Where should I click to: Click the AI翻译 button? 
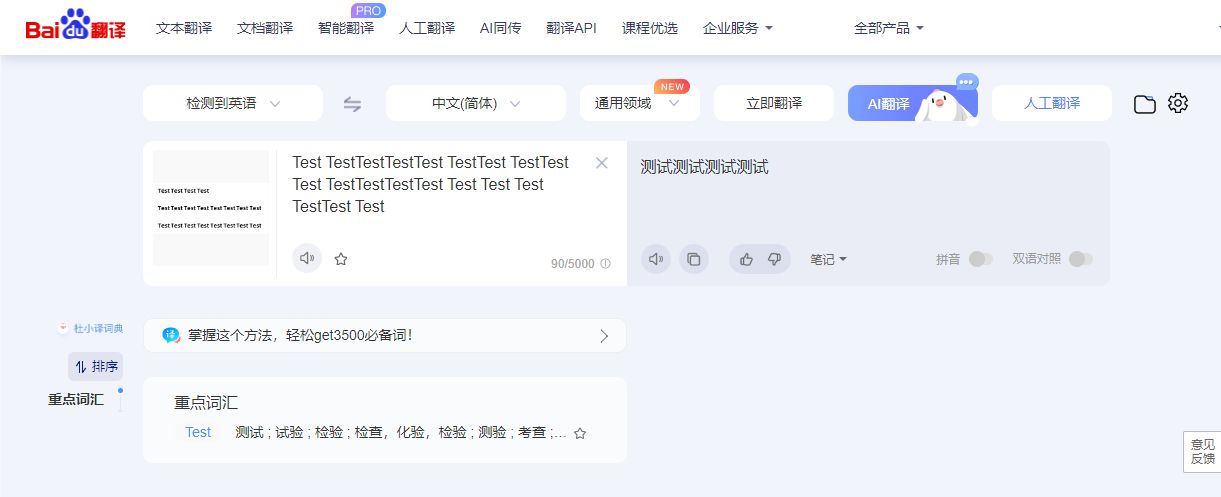(913, 103)
